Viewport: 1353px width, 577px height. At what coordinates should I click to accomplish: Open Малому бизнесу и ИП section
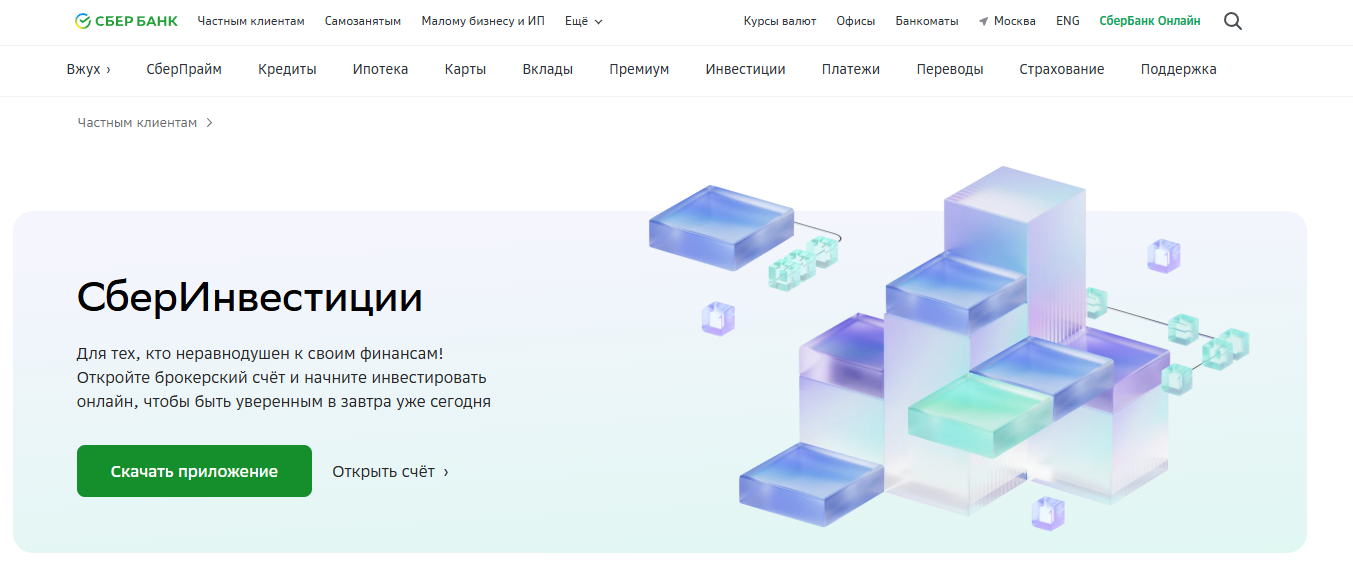[x=483, y=21]
